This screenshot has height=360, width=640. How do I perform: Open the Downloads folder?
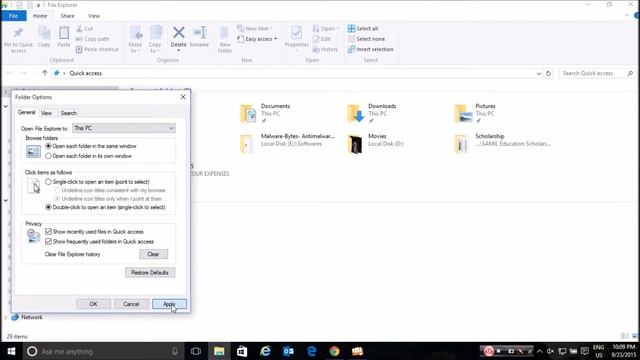click(372, 113)
